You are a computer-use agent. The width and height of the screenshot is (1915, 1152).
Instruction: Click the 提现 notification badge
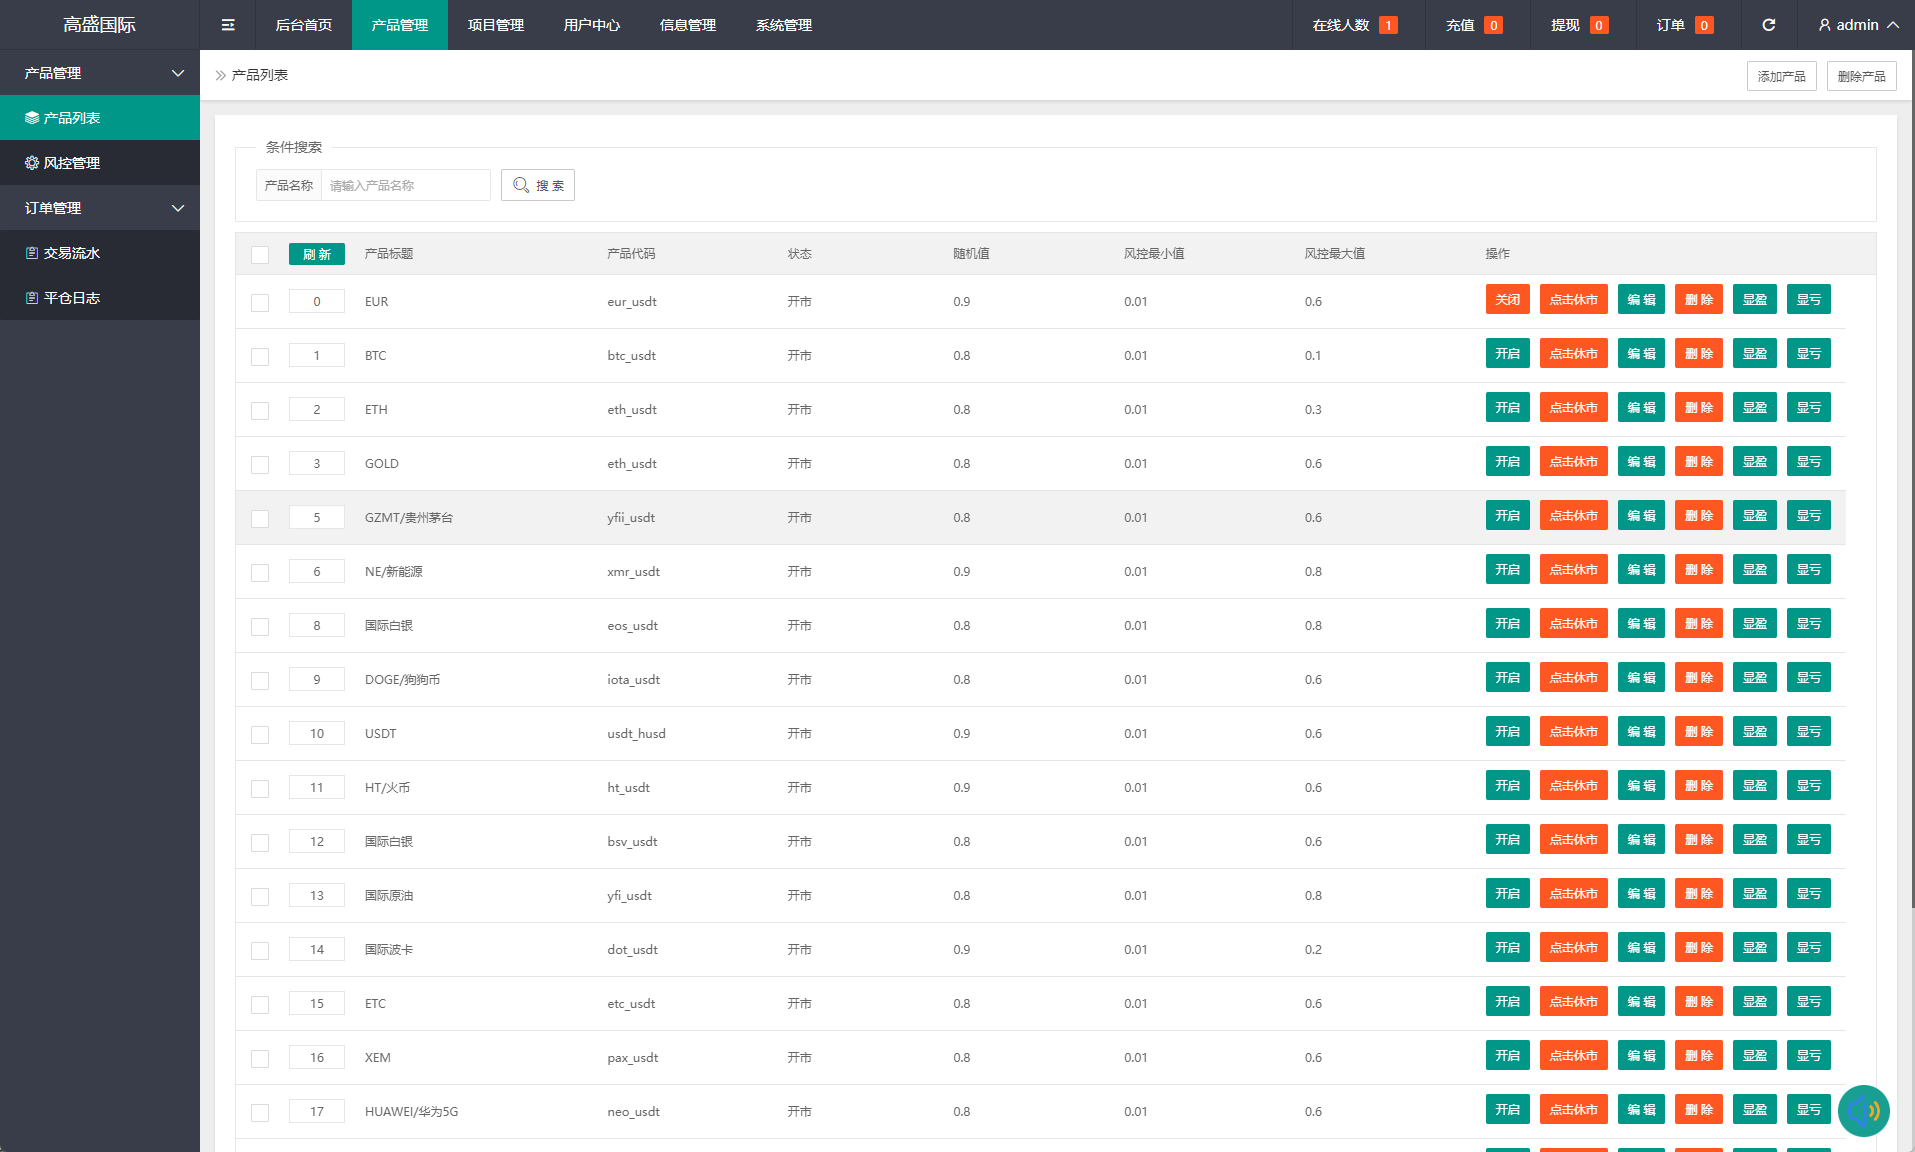click(x=1599, y=25)
